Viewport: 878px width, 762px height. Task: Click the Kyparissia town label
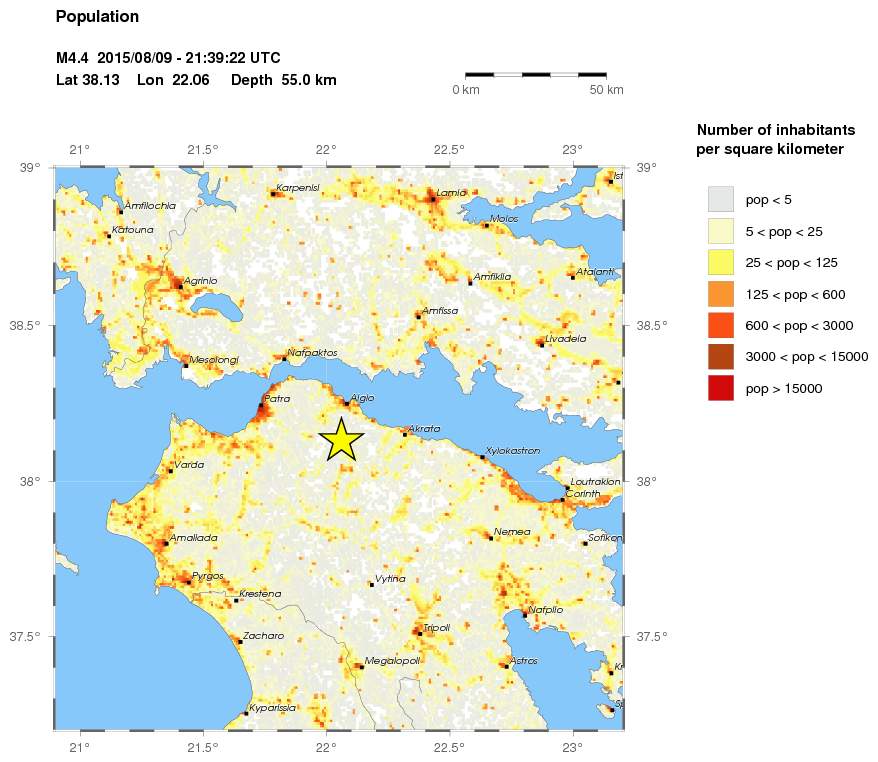point(272,708)
